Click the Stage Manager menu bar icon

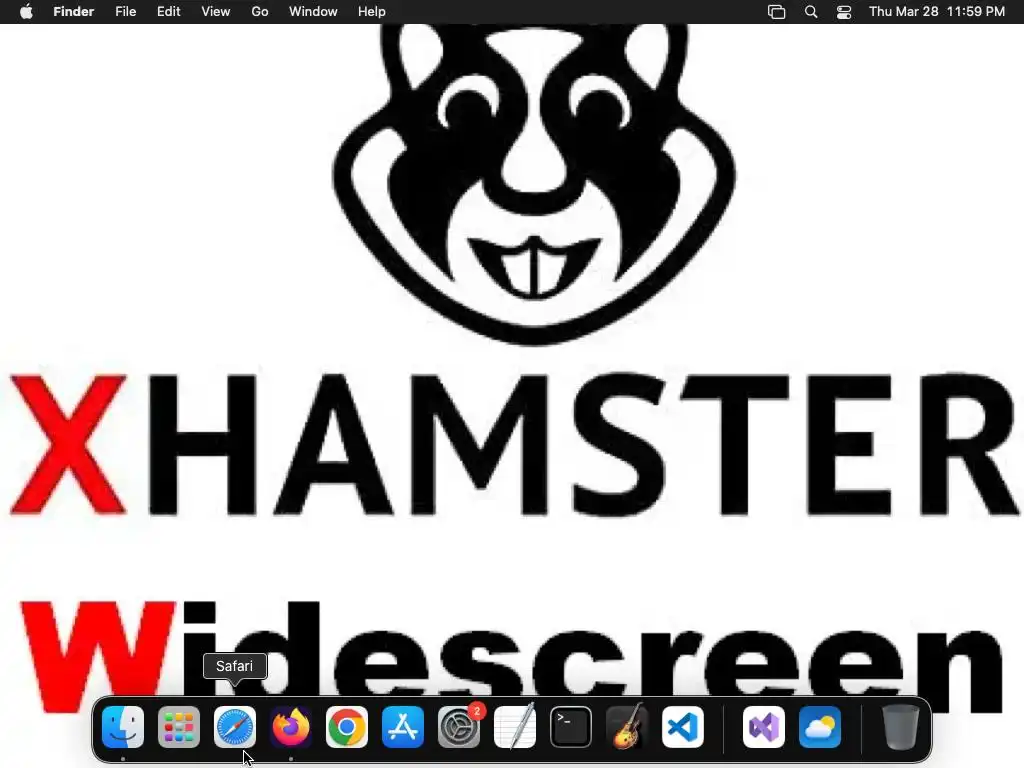[776, 12]
